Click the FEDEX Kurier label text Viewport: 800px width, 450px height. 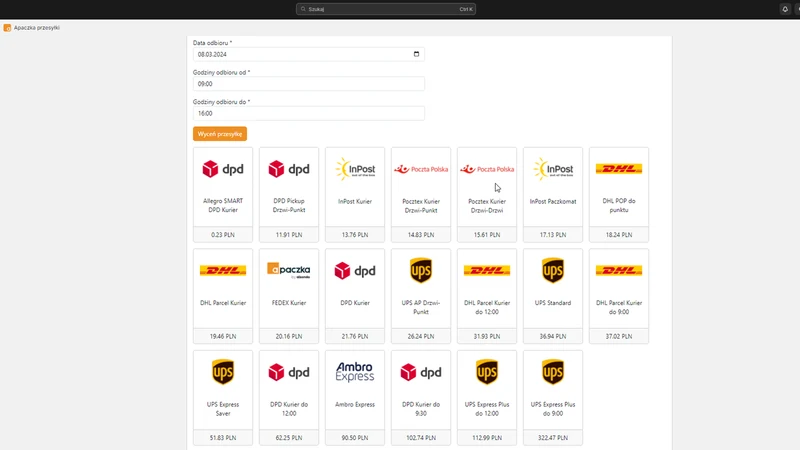tap(289, 303)
